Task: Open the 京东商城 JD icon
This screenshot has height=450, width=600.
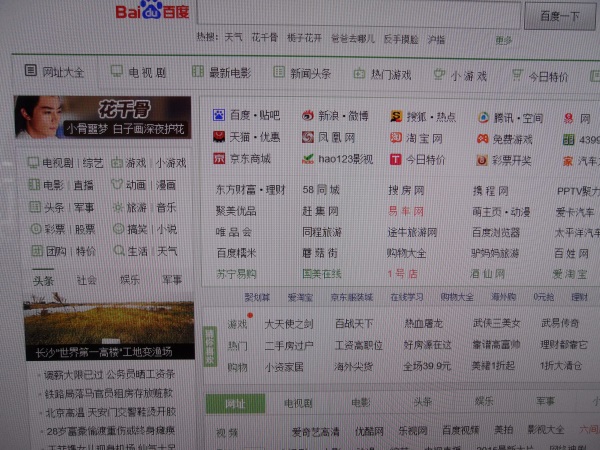Action: click(x=219, y=158)
